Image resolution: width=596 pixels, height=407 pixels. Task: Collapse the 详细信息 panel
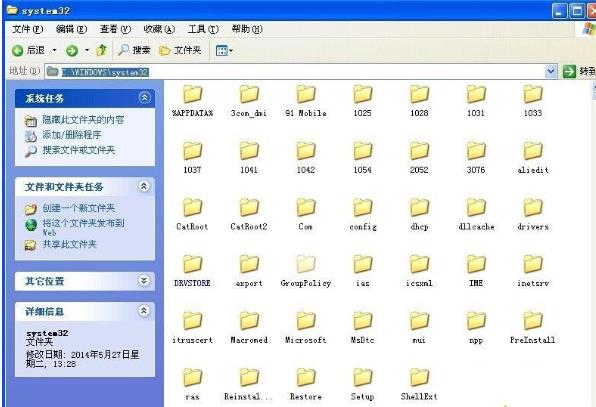144,311
